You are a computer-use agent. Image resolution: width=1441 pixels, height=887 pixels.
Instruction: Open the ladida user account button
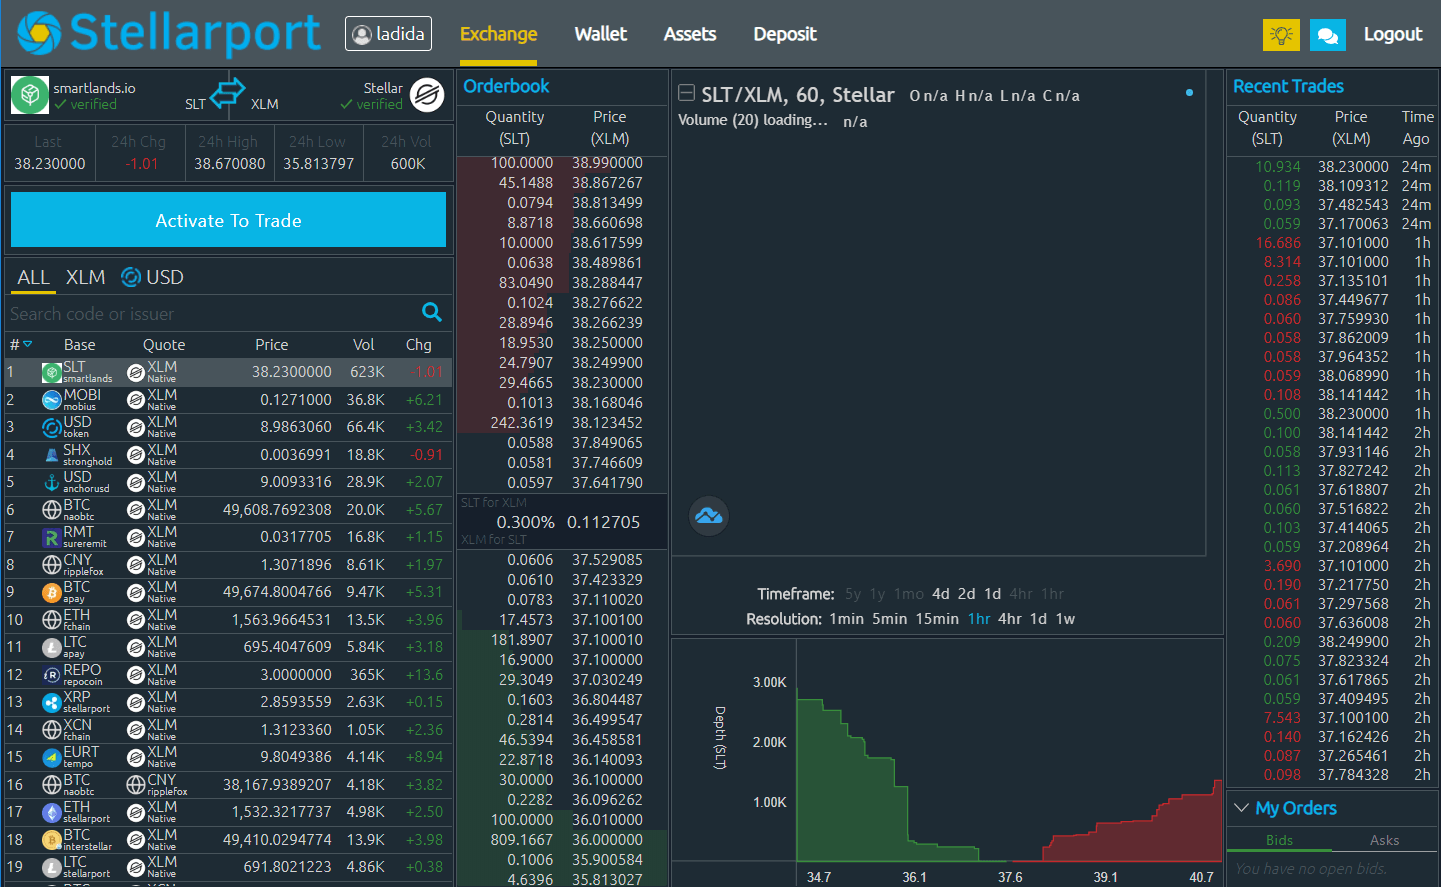(x=388, y=34)
